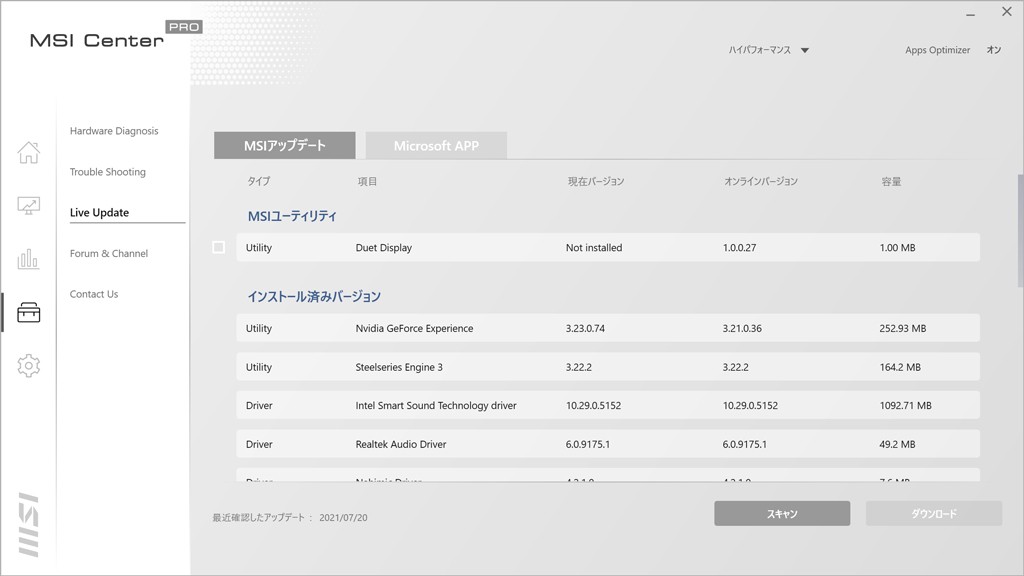The image size is (1024, 576).
Task: Check the Duet Display checkbox
Action: point(219,247)
